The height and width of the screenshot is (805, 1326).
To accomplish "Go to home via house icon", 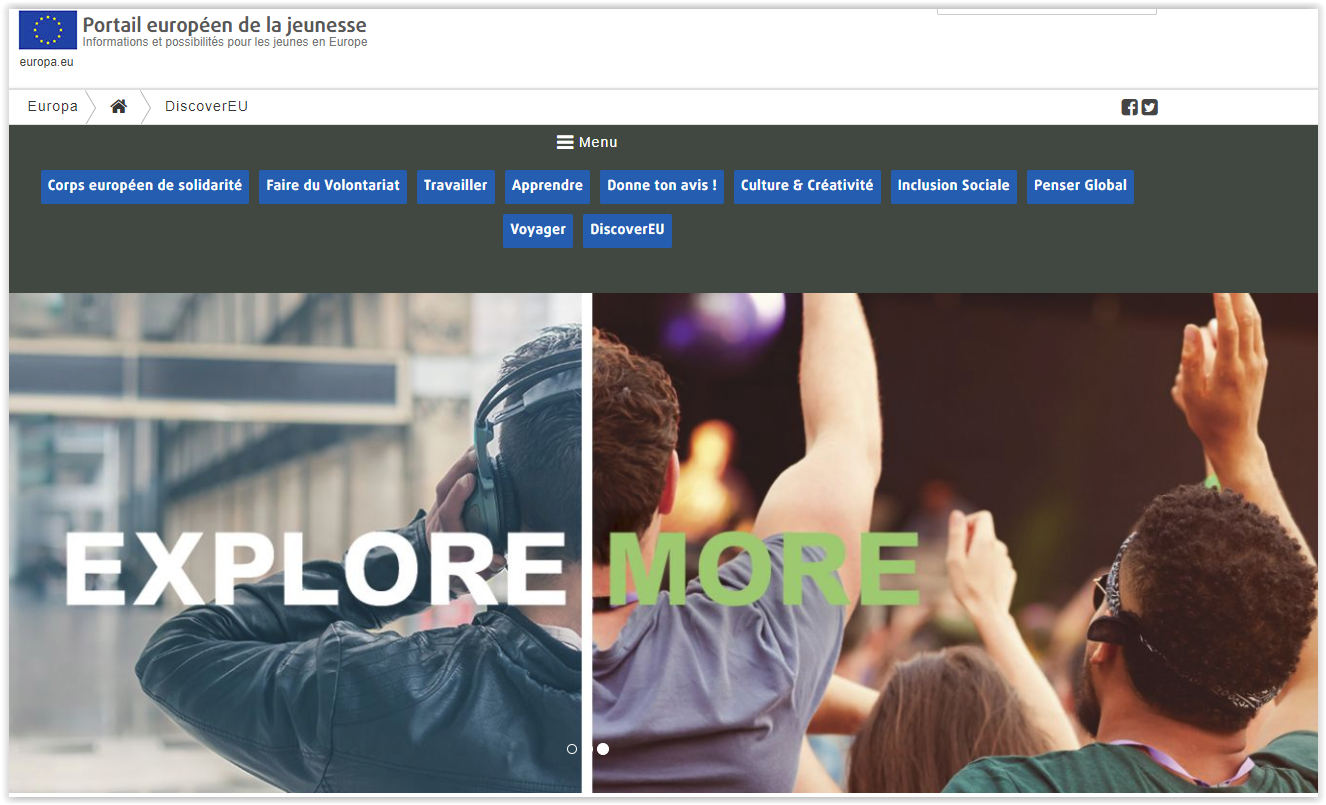I will [x=118, y=107].
